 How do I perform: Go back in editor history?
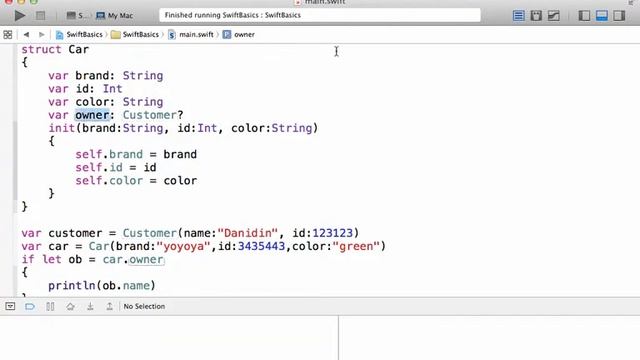(x=26, y=35)
